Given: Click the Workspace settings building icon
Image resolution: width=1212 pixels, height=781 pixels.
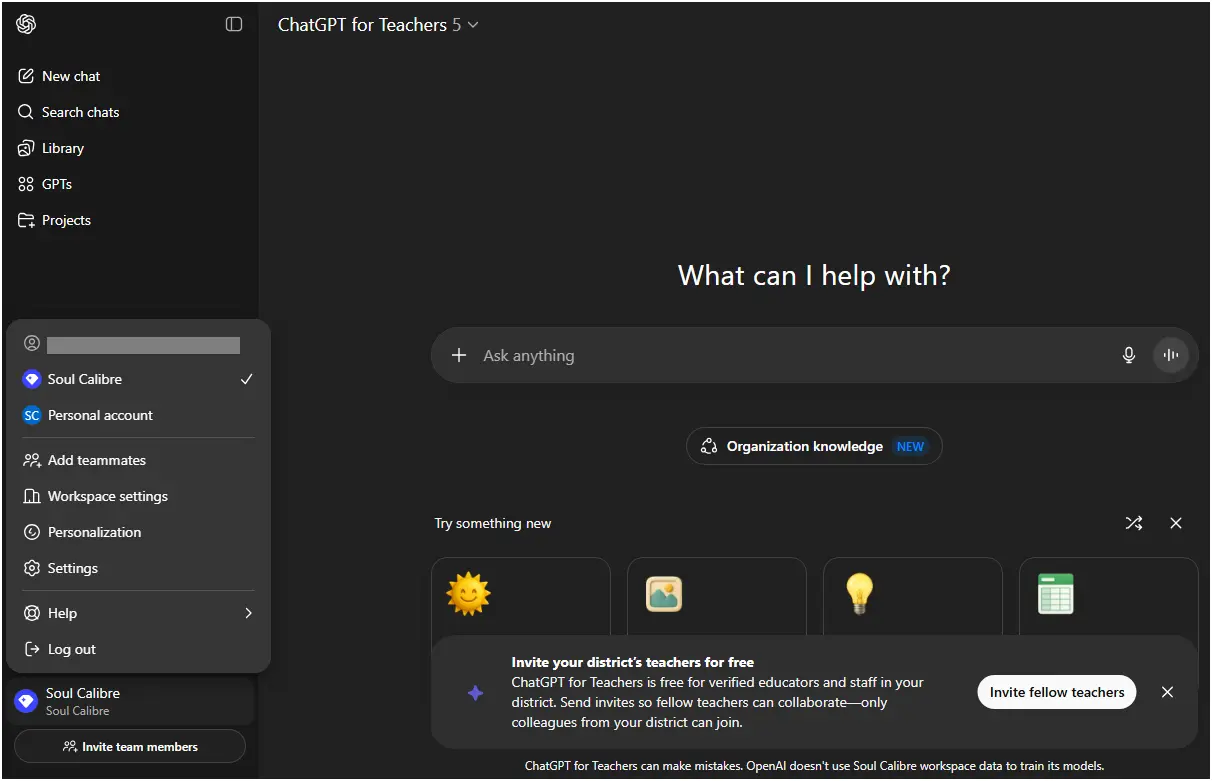Looking at the screenshot, I should point(32,496).
